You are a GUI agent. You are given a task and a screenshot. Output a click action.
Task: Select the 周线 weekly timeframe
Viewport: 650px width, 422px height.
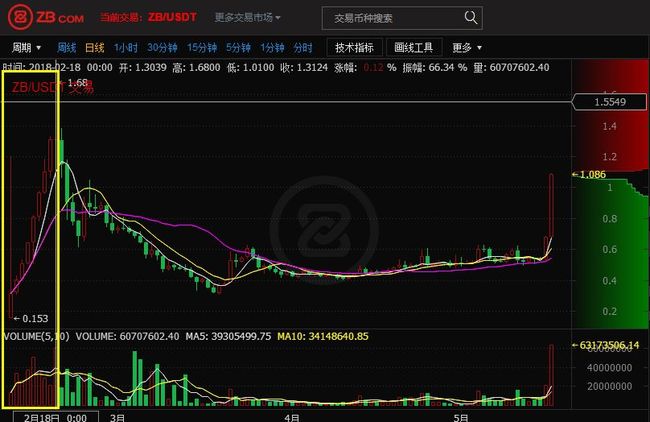[x=66, y=48]
